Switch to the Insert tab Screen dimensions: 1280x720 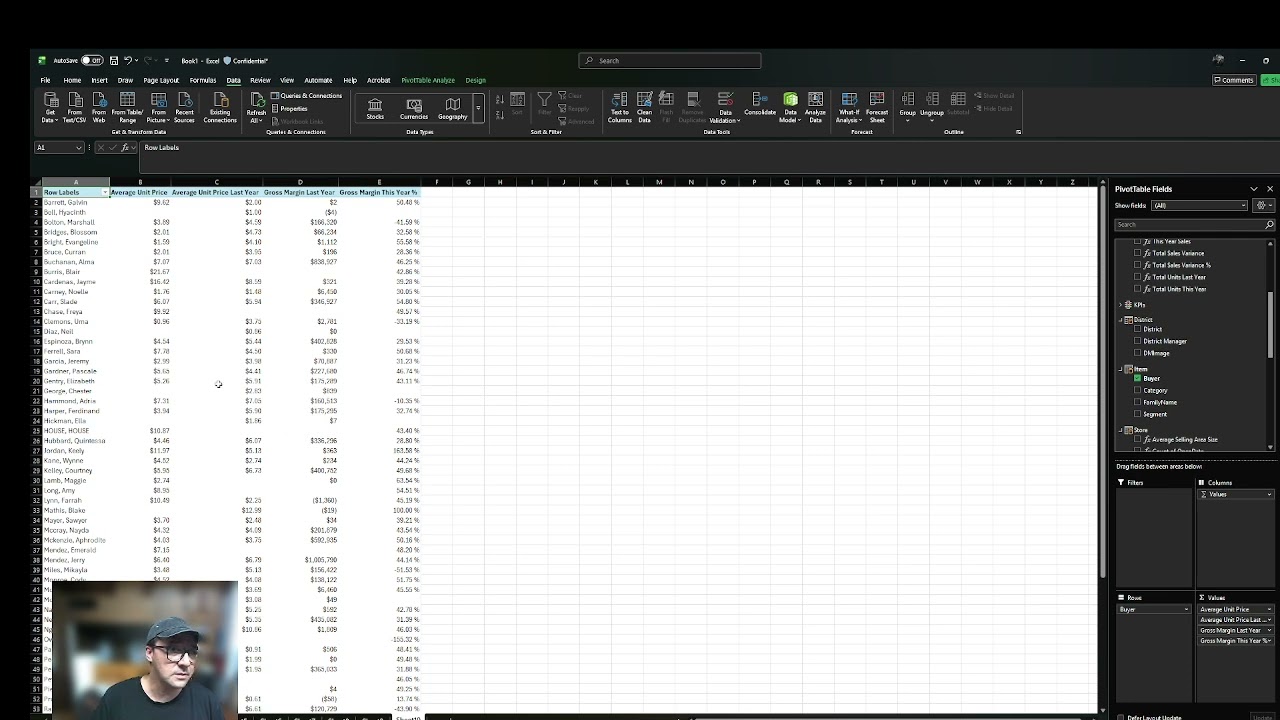(x=99, y=80)
